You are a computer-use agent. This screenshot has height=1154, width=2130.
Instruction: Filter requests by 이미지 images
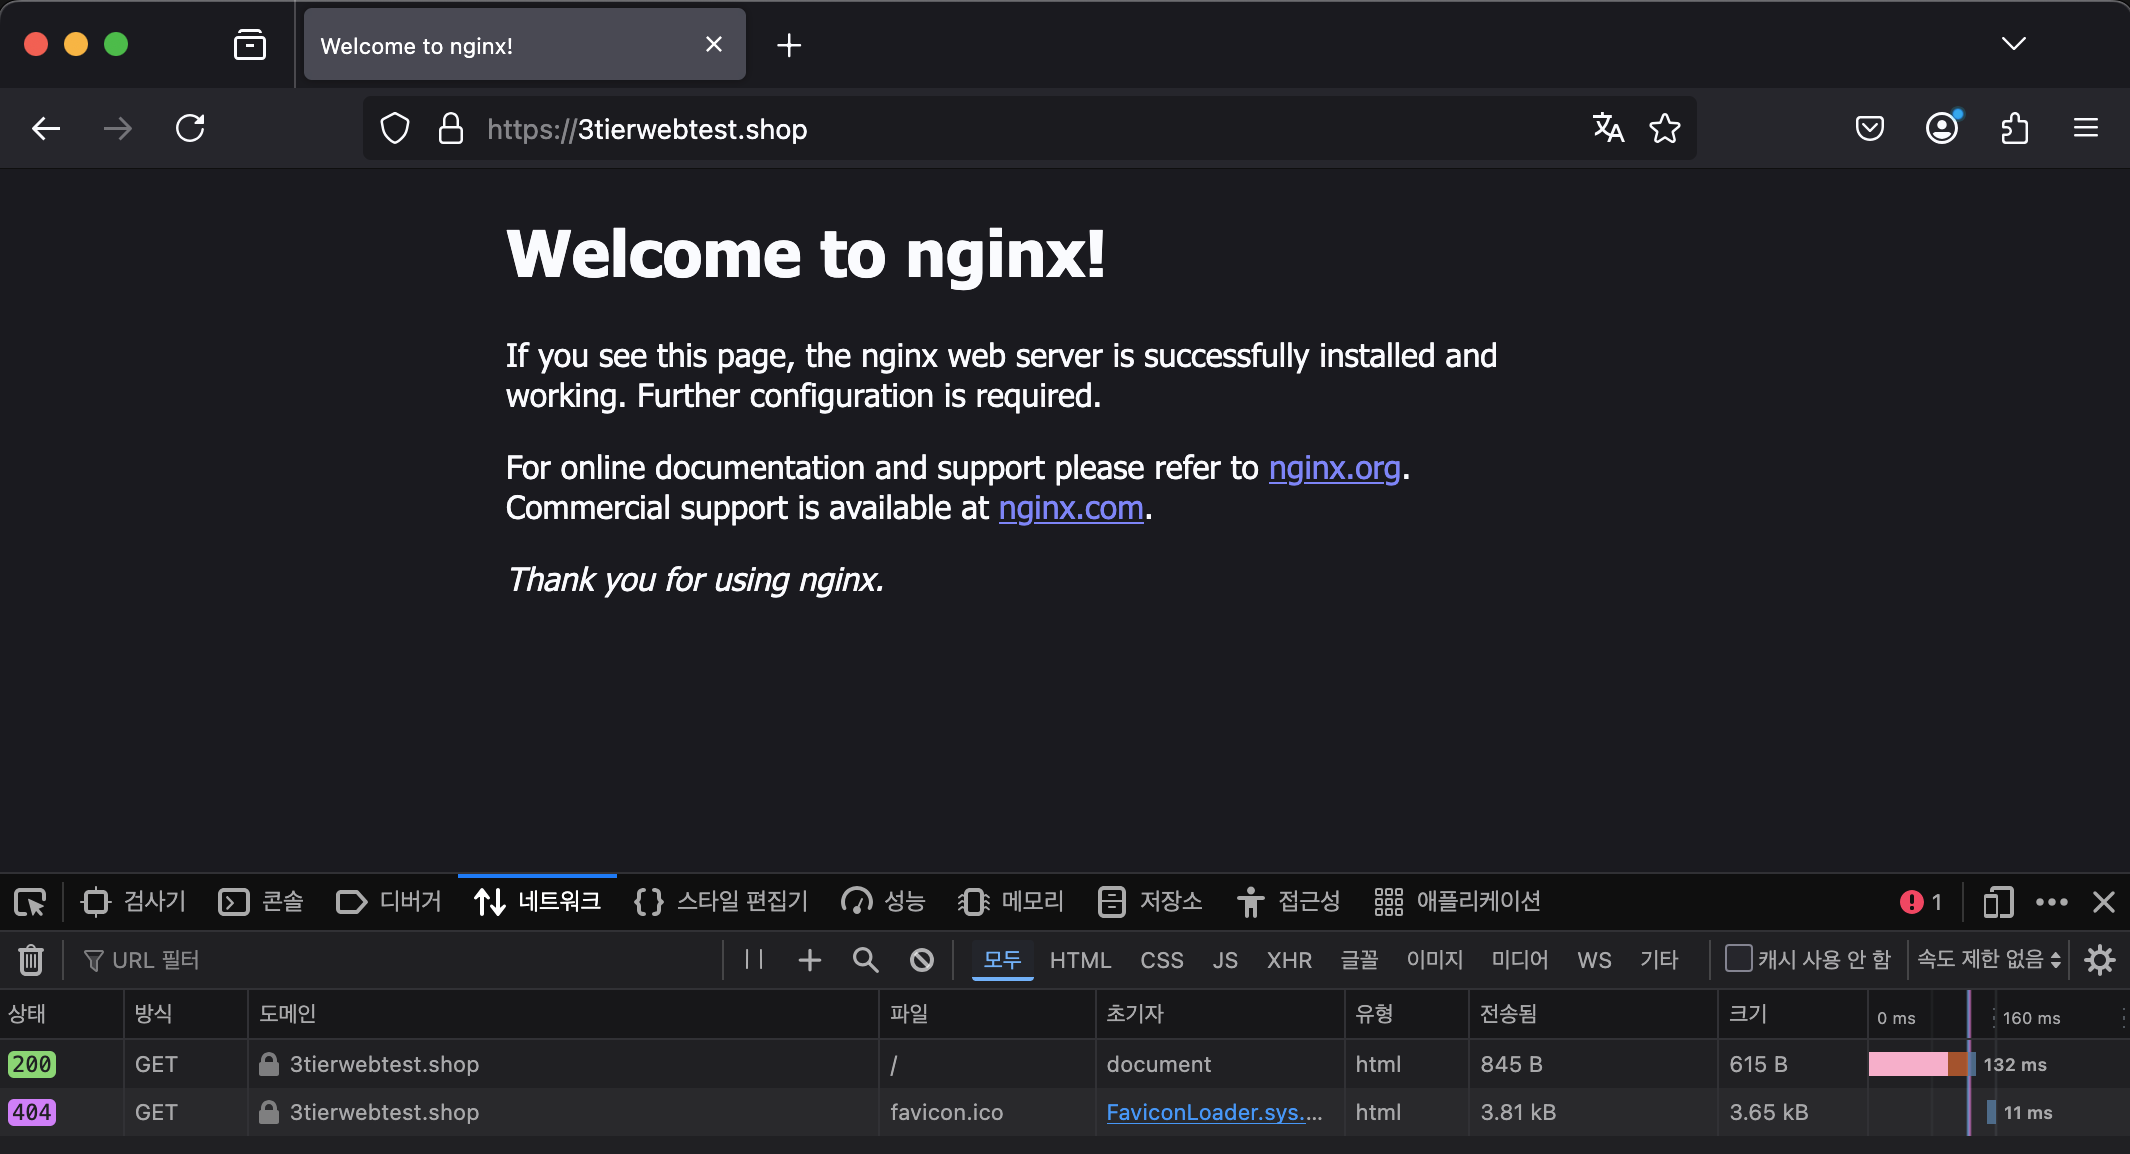1434,960
